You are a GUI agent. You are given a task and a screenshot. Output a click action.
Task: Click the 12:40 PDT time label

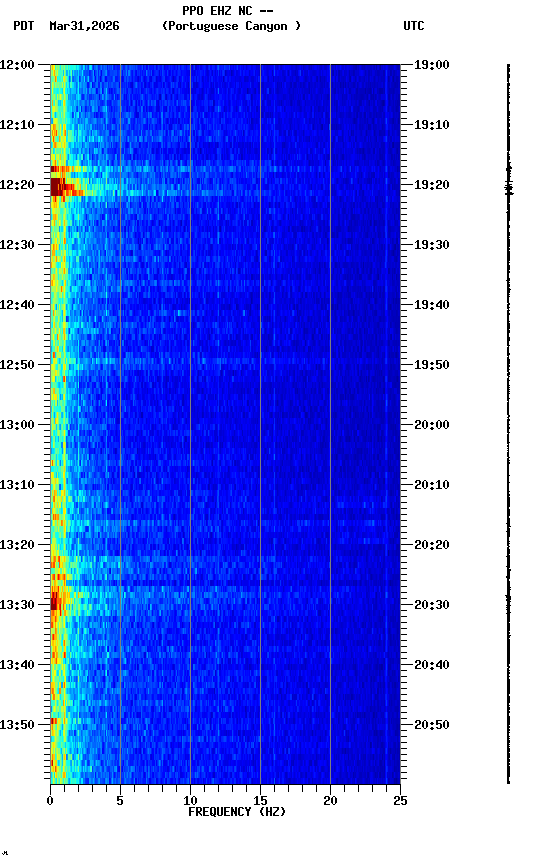click(x=17, y=305)
